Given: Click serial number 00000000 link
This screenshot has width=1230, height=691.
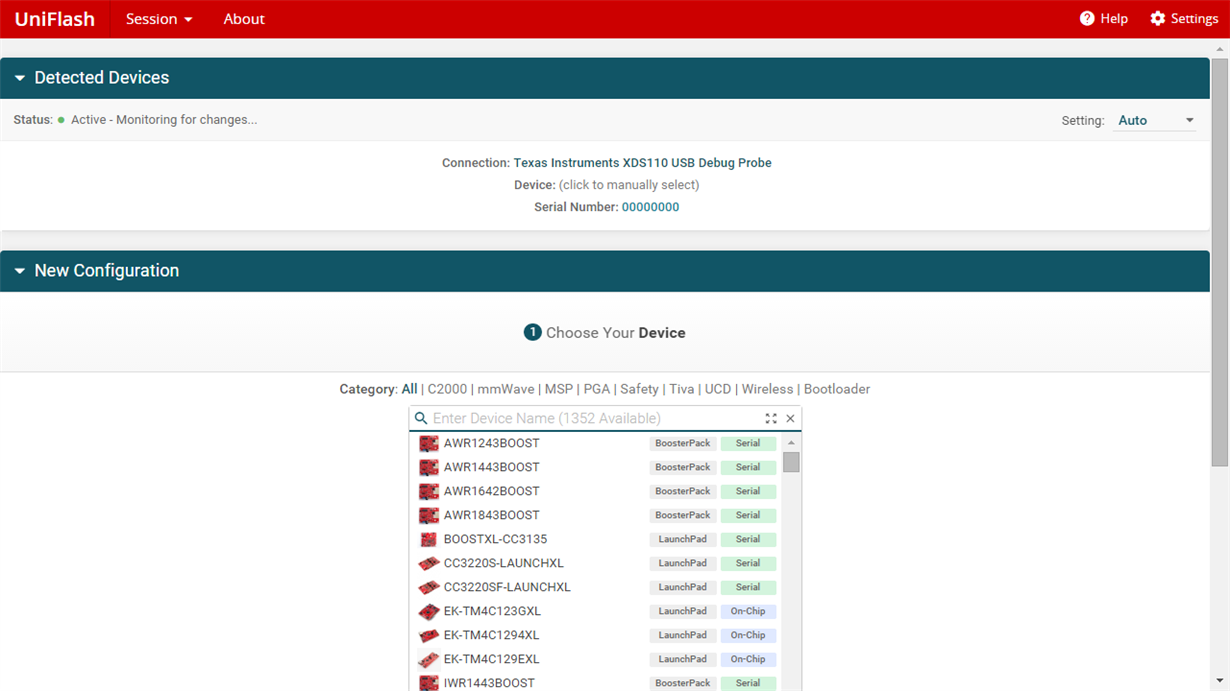Looking at the screenshot, I should coord(651,207).
